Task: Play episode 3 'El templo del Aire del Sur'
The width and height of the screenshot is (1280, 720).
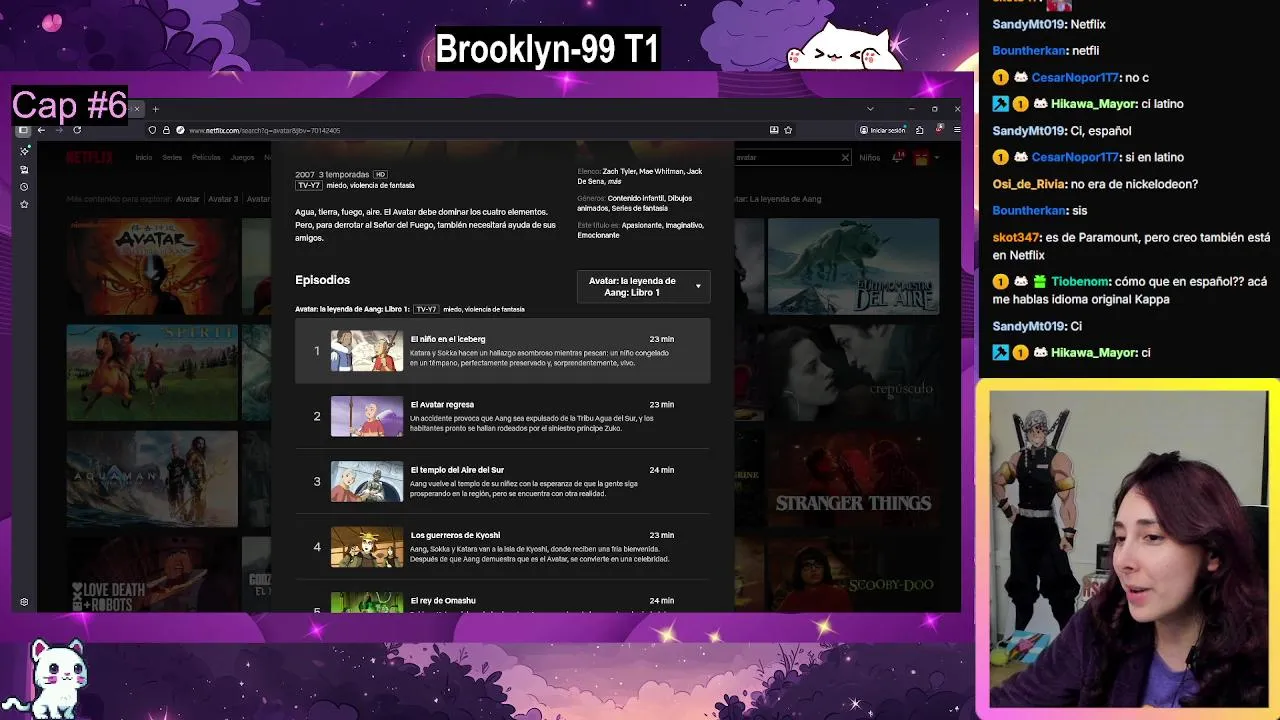Action: click(x=502, y=481)
